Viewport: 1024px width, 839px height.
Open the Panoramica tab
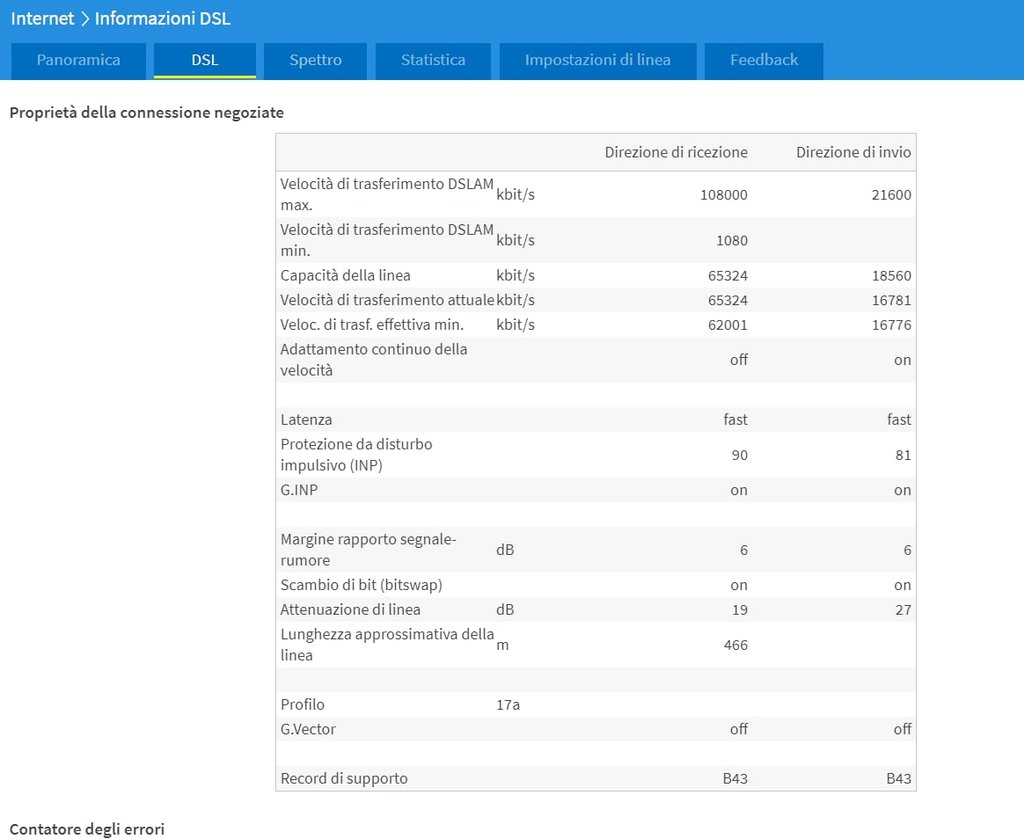point(78,60)
